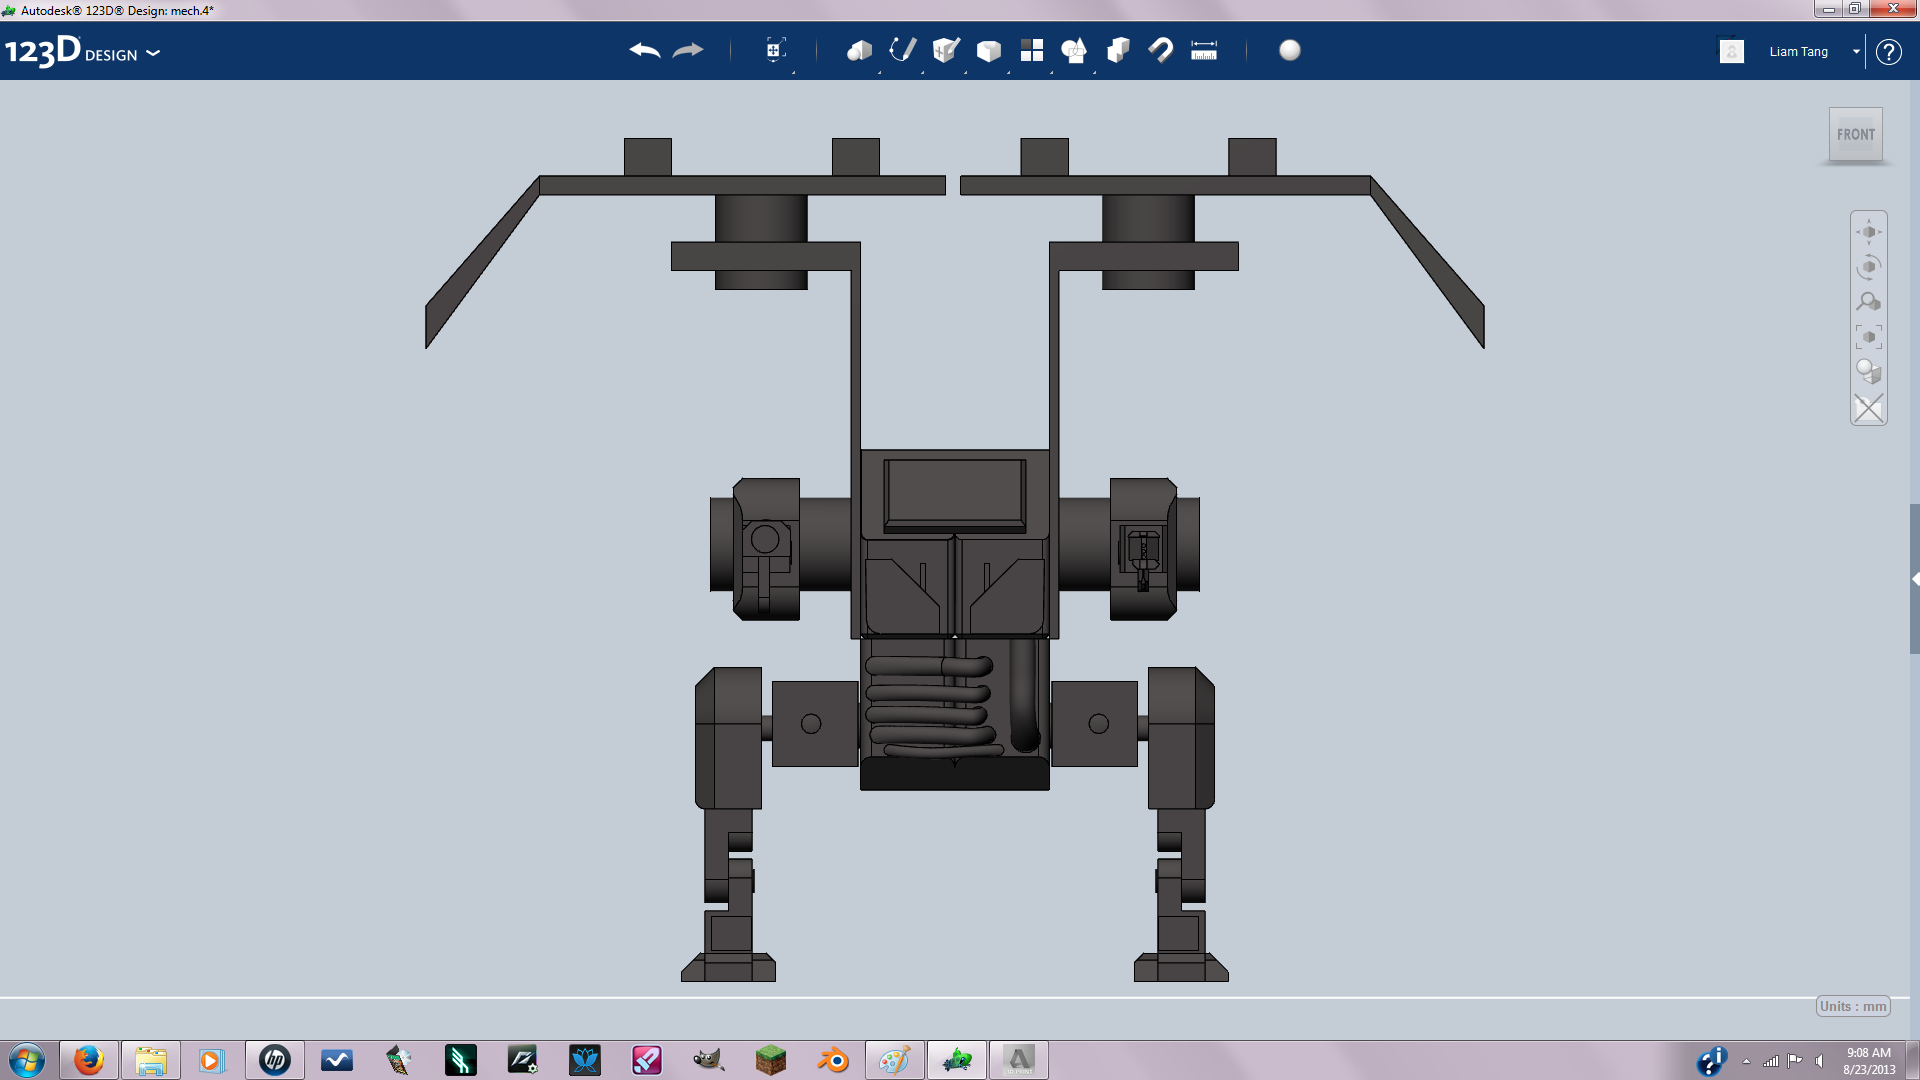Open the Material sphere tool

(1290, 50)
